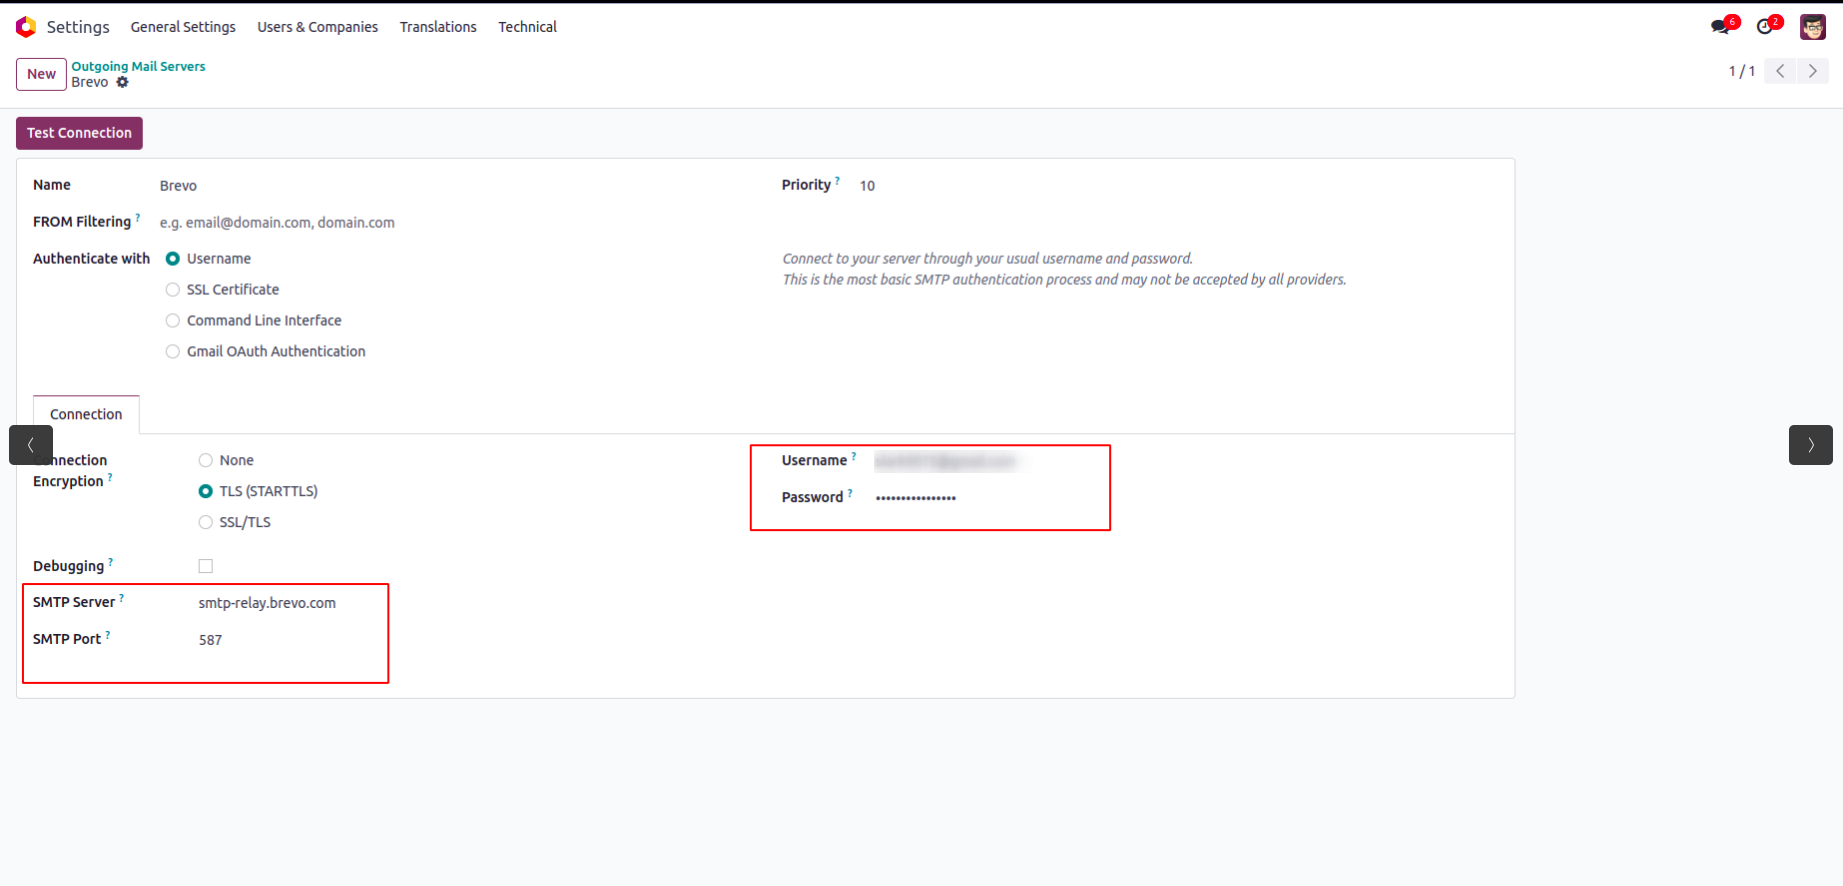The height and width of the screenshot is (886, 1843).
Task: Go to the previous record arrow in pager
Action: coord(1780,71)
